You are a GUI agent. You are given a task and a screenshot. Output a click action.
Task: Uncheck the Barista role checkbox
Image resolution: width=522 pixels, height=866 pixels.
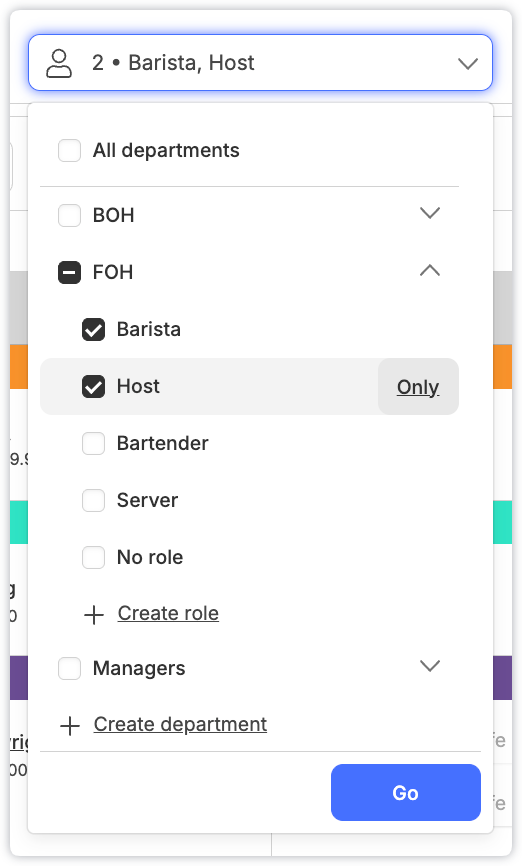pos(93,330)
